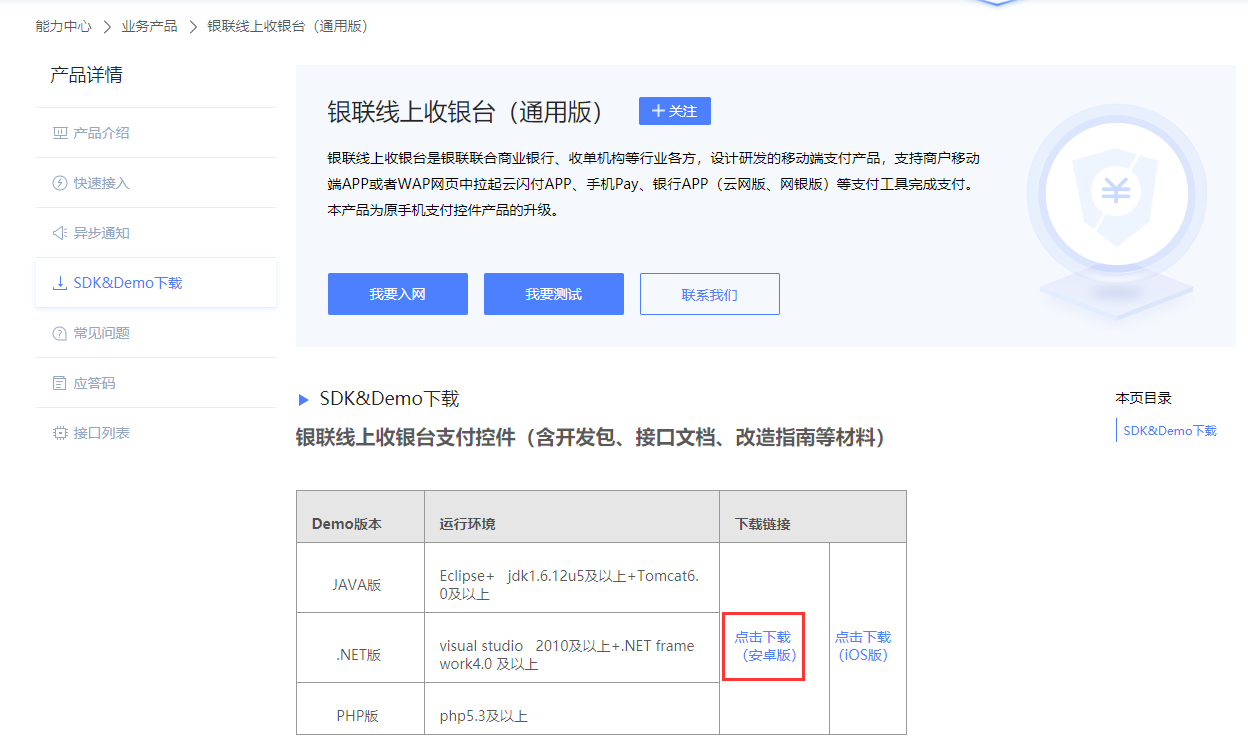
Task: Select the SDK&Demo下载 download icon
Action: point(59,283)
